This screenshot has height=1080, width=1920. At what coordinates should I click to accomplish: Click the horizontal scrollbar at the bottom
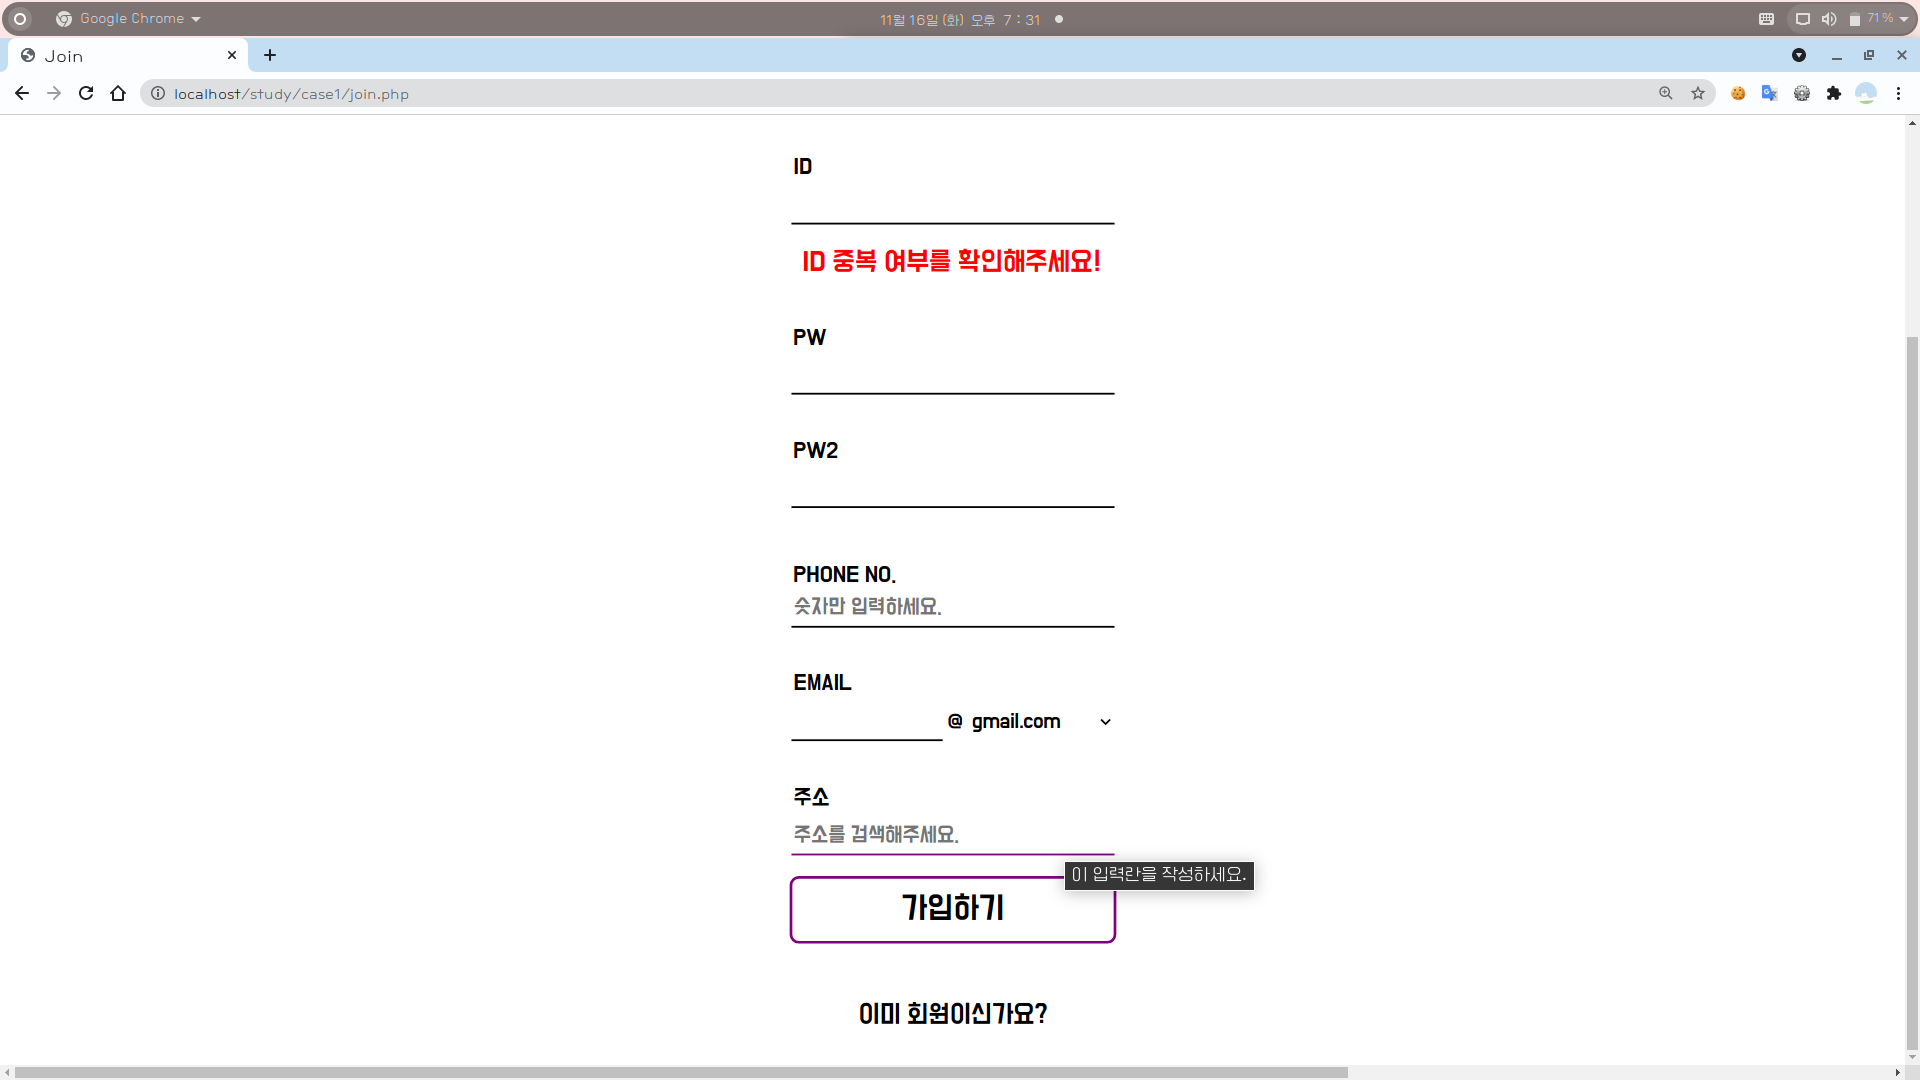click(680, 1072)
